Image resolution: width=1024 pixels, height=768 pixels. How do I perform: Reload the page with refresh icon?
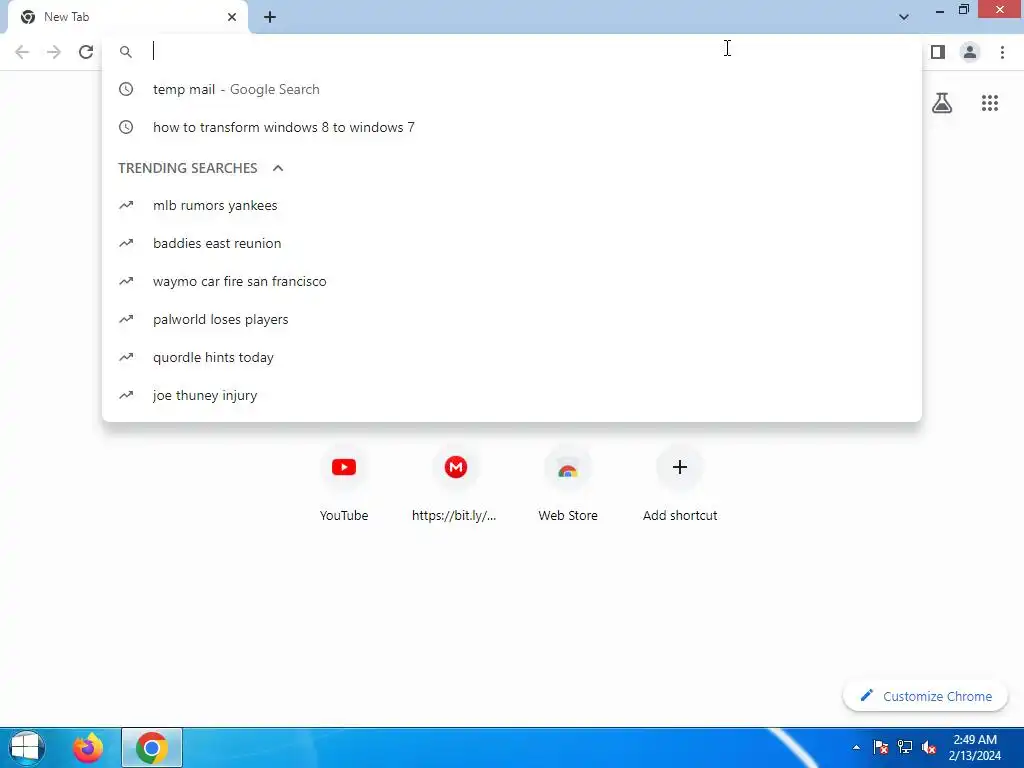click(86, 52)
